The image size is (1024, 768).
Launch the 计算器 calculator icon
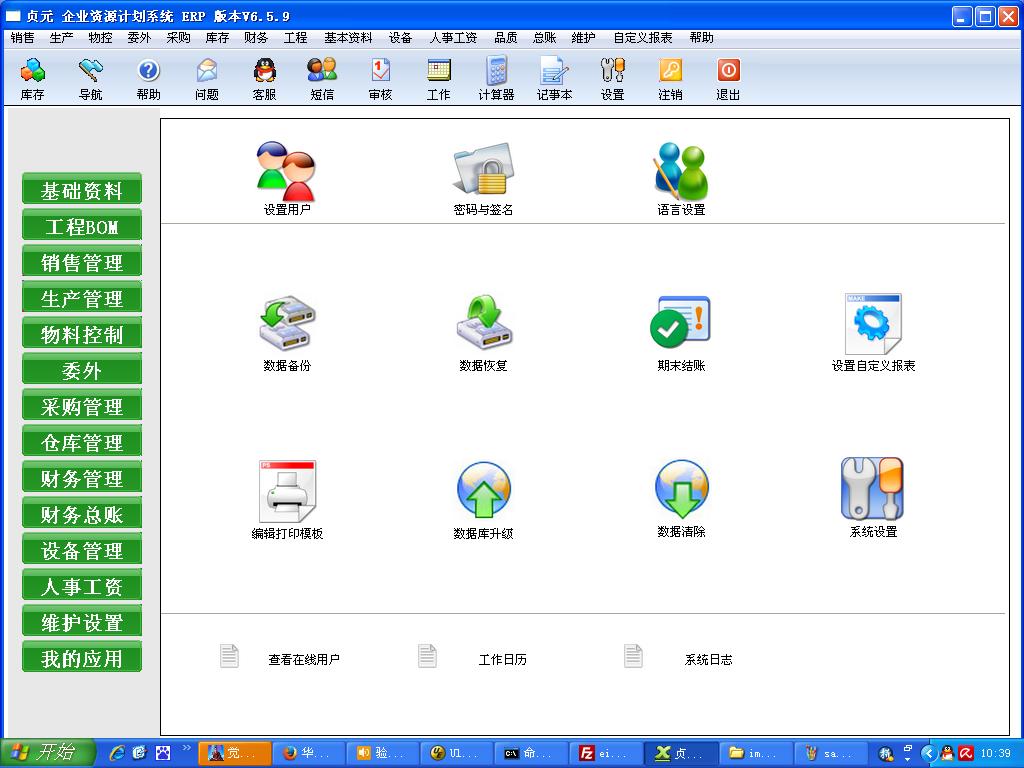(x=496, y=79)
